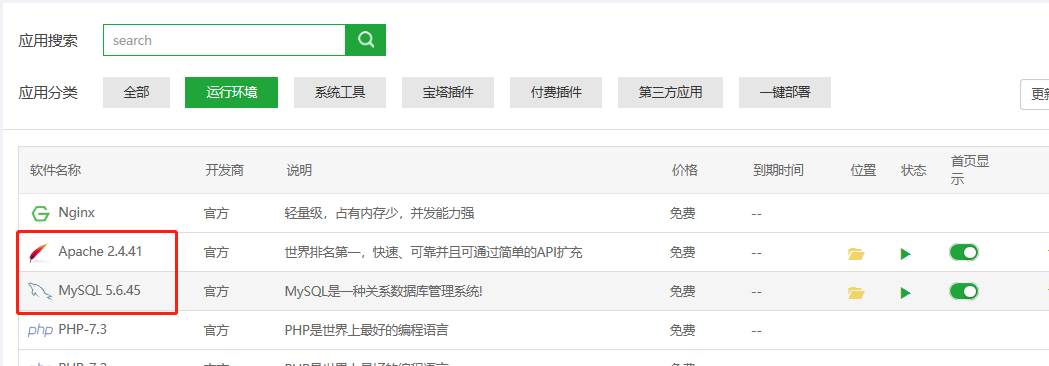Select the 付费插件 category tab
Screen dimensions: 1049x366
coord(556,92)
